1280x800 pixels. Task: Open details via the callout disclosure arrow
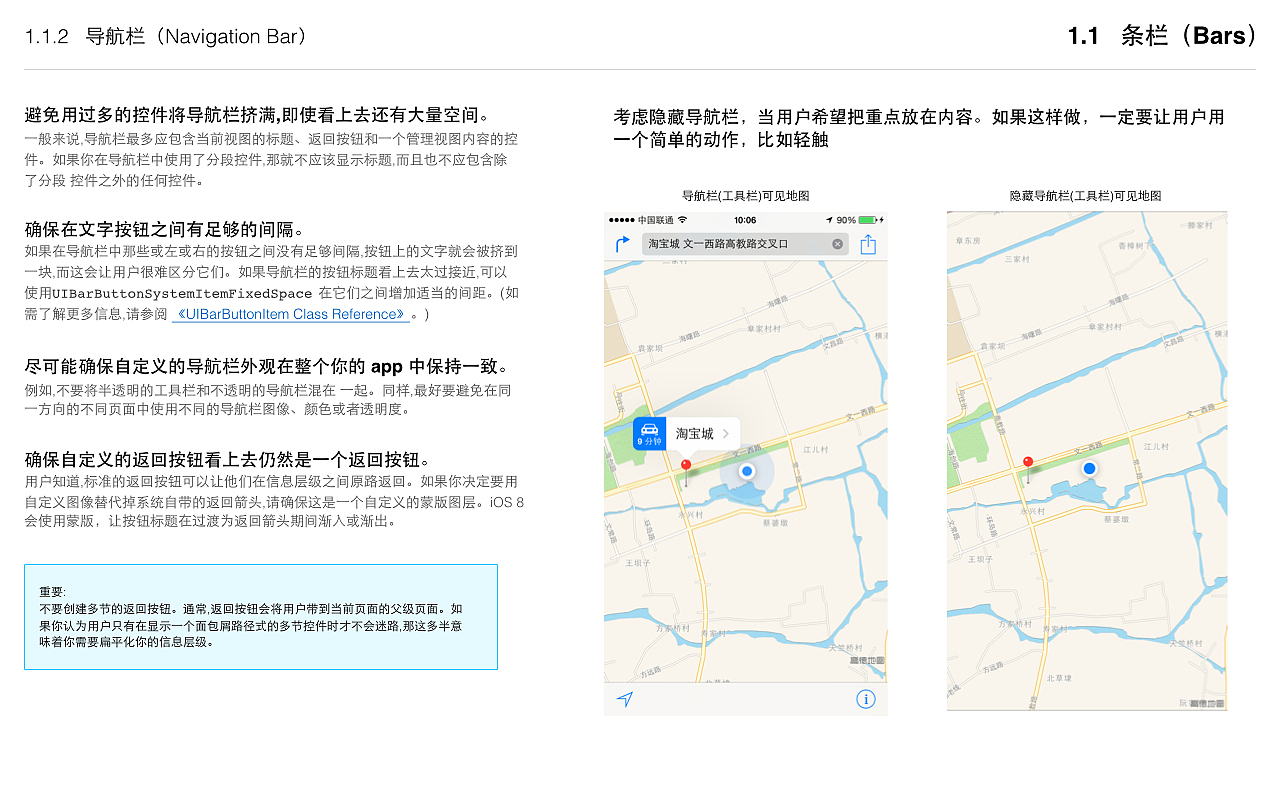(x=726, y=434)
